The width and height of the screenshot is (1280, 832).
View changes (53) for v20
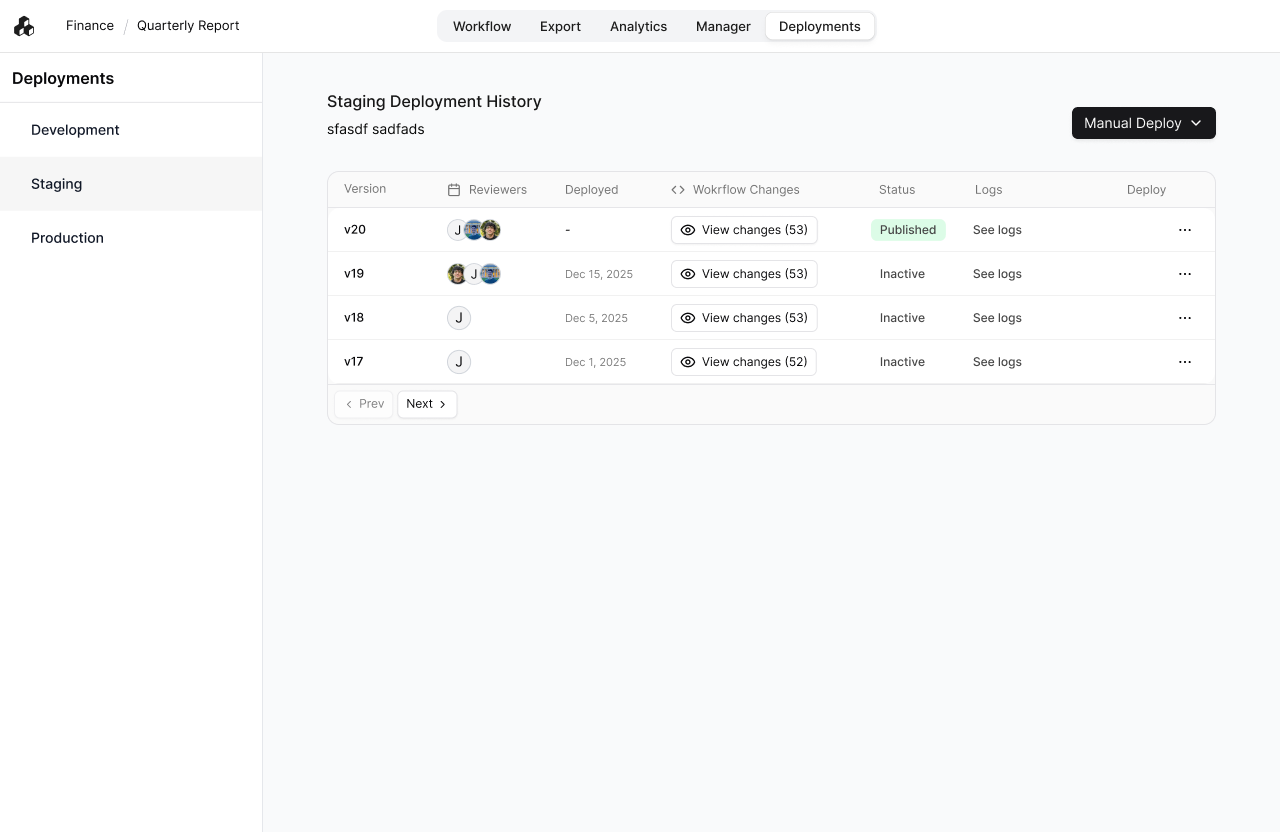pyautogui.click(x=744, y=230)
